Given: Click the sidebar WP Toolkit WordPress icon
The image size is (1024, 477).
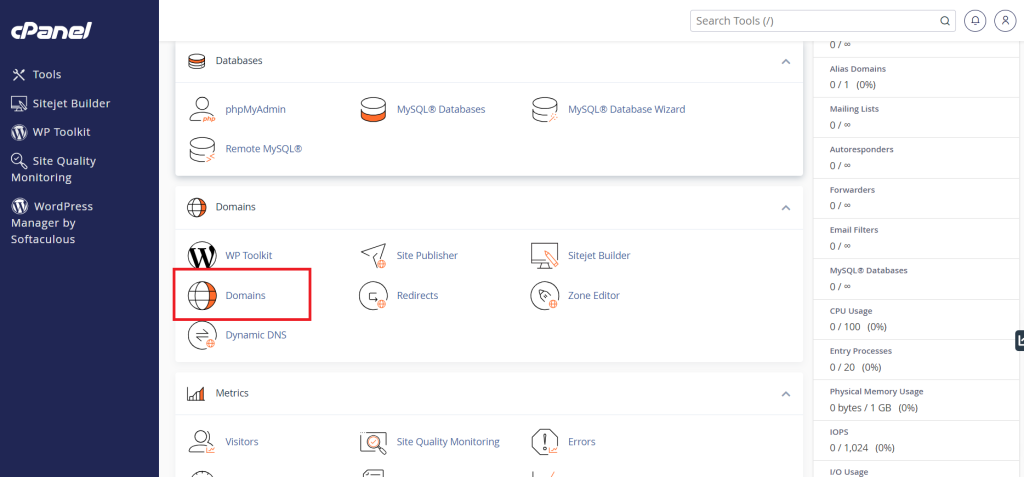Looking at the screenshot, I should click(19, 132).
